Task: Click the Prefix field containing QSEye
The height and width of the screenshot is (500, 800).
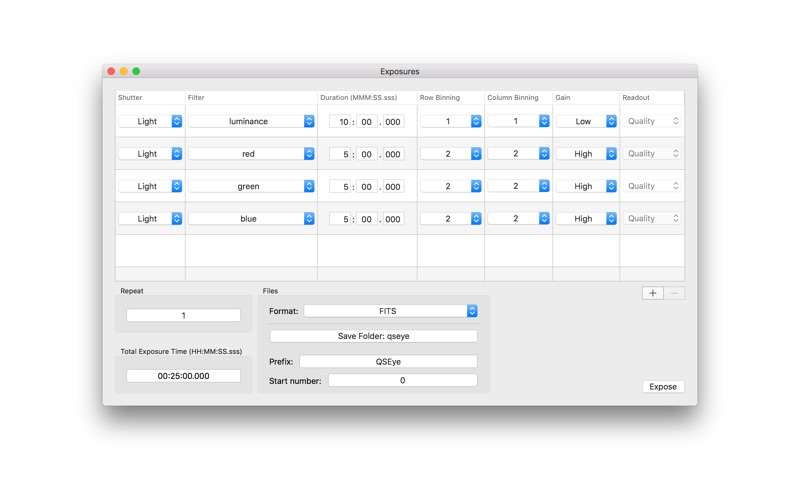Action: click(388, 361)
